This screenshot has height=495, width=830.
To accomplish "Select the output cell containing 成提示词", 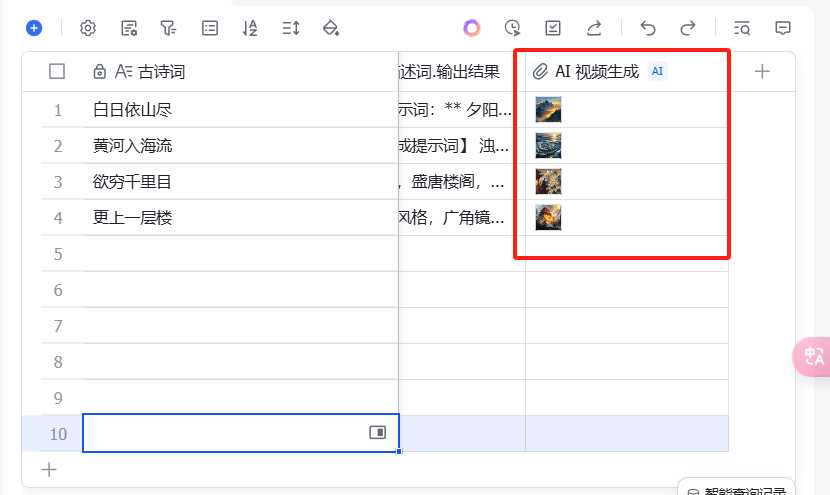I will (462, 146).
